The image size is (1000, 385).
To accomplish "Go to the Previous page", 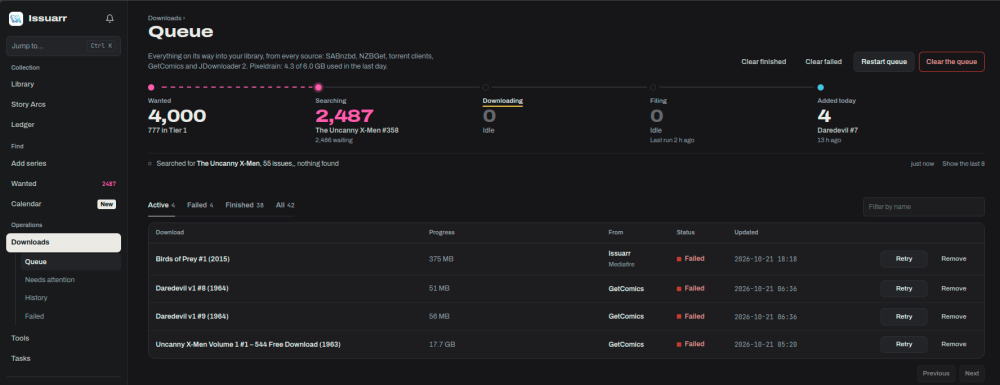I will click(936, 374).
